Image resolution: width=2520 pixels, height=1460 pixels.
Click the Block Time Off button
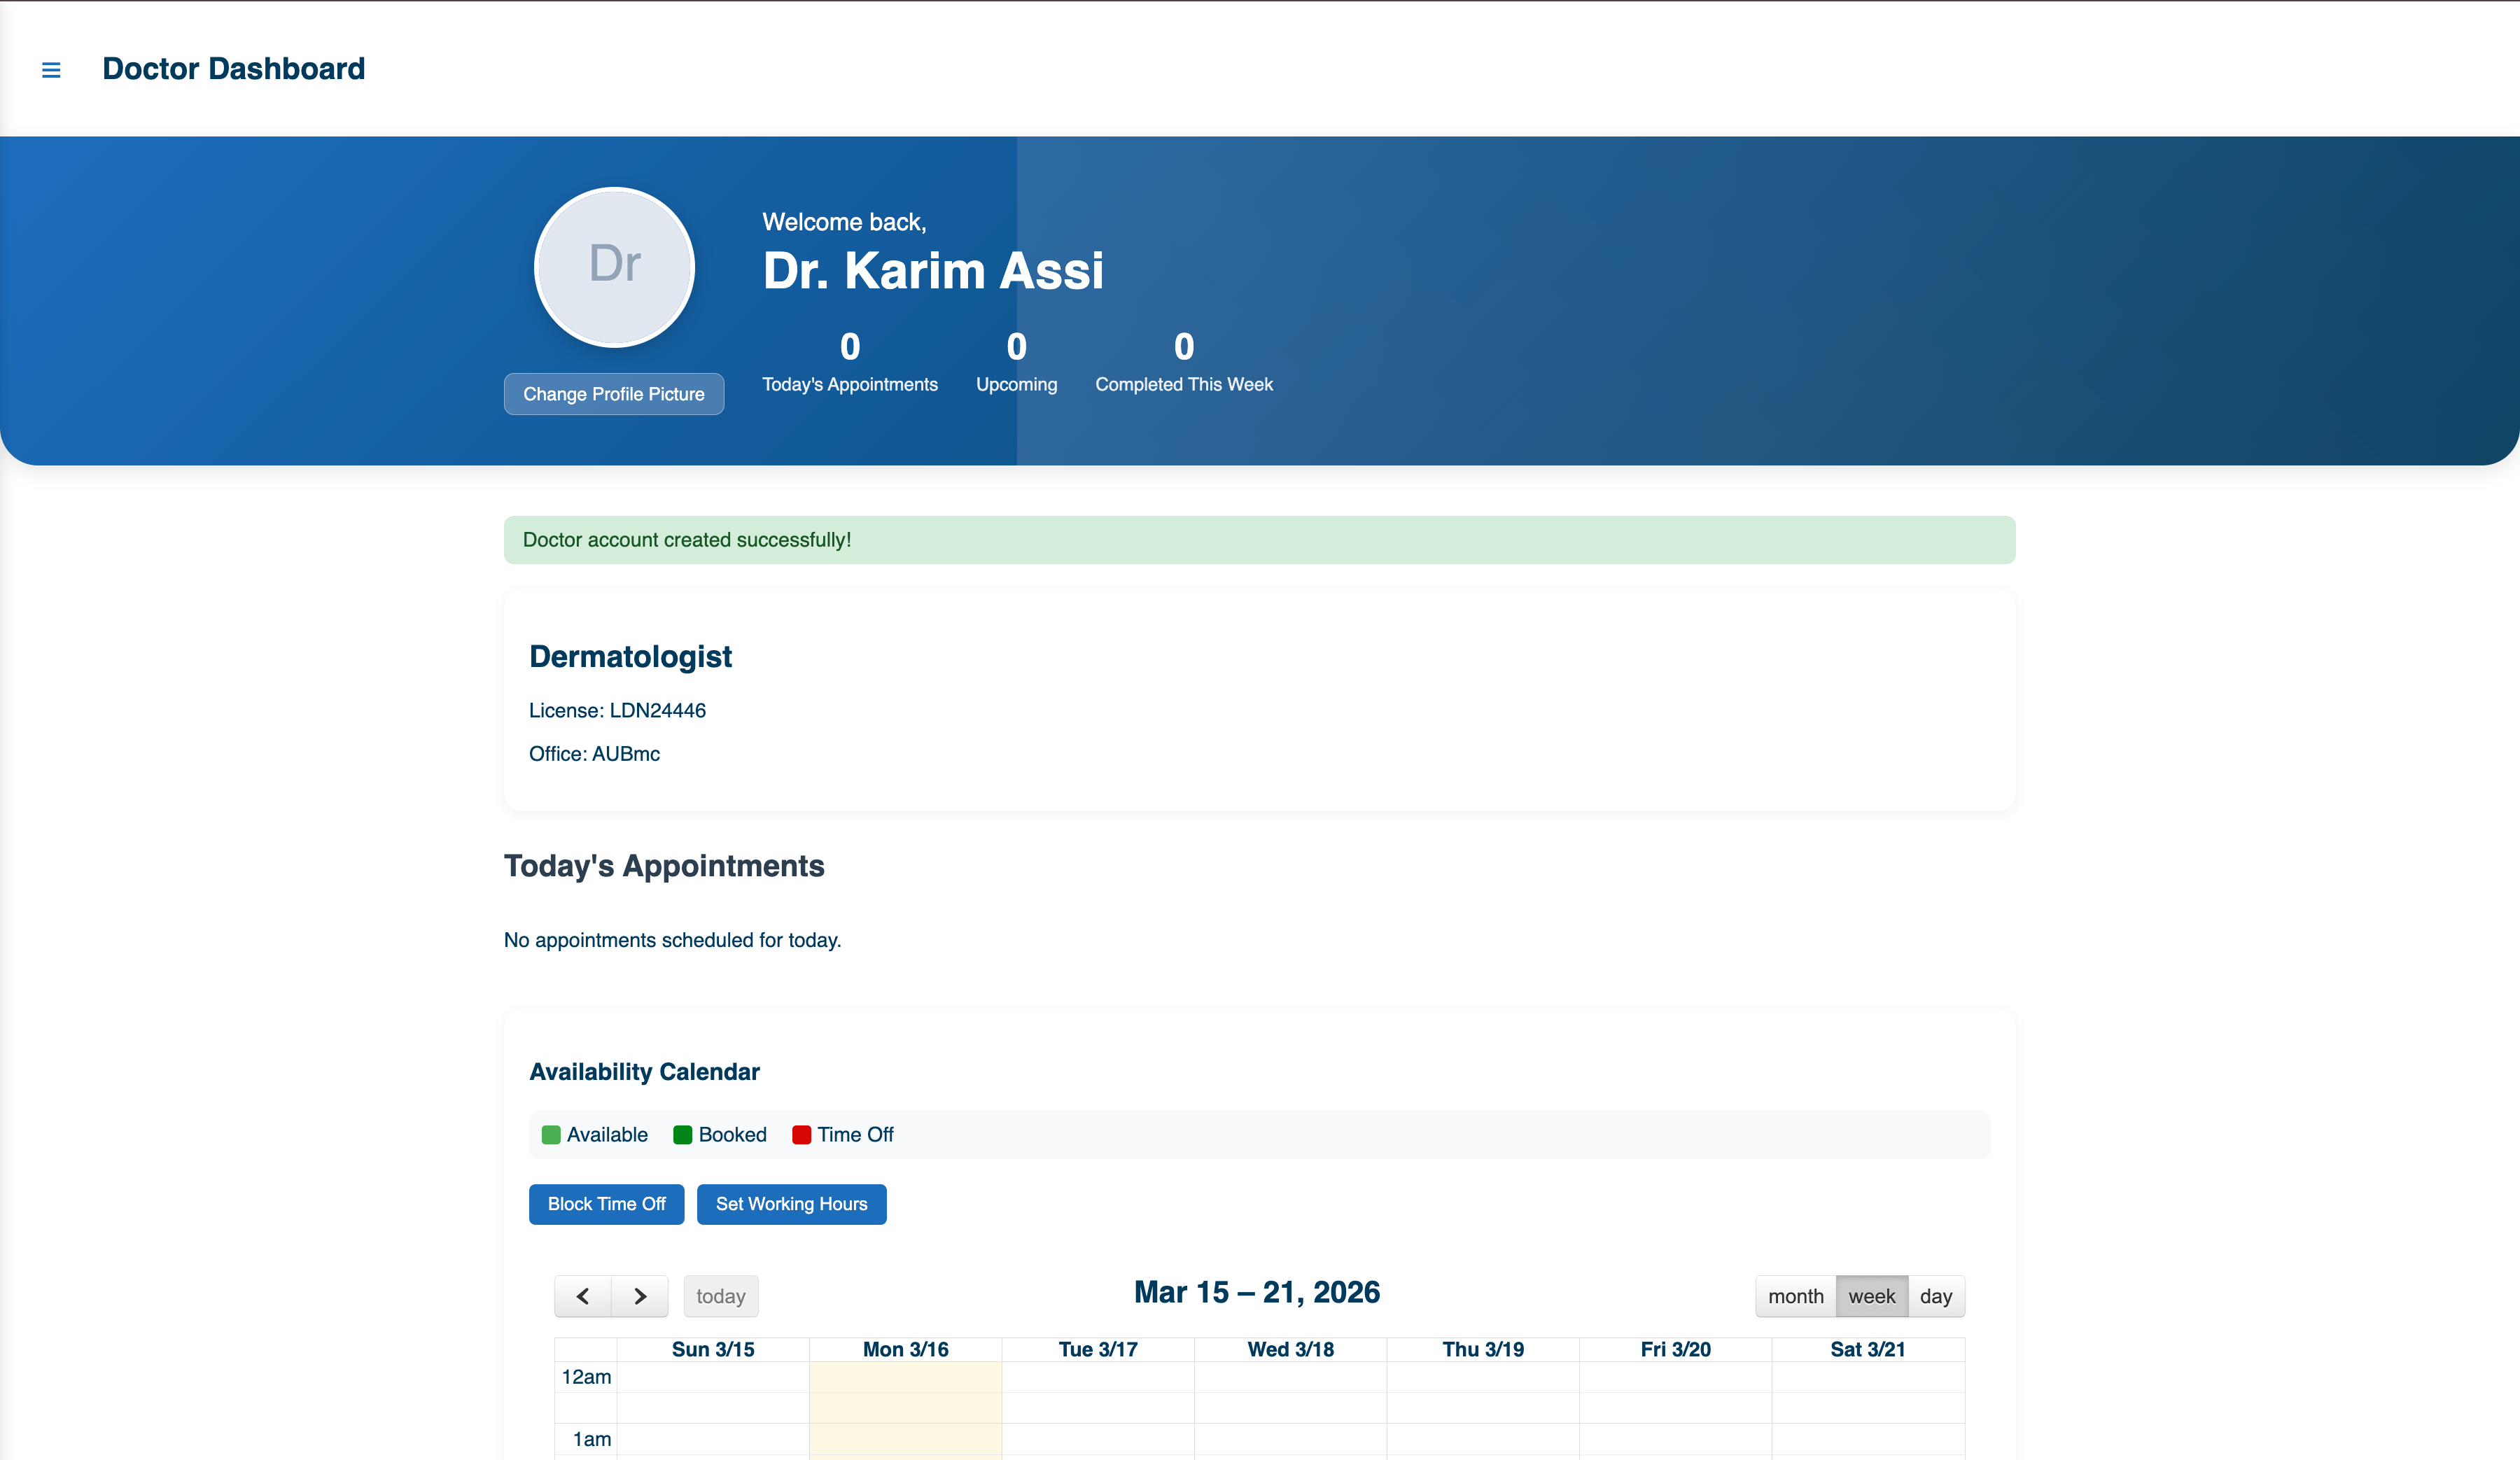click(x=606, y=1204)
